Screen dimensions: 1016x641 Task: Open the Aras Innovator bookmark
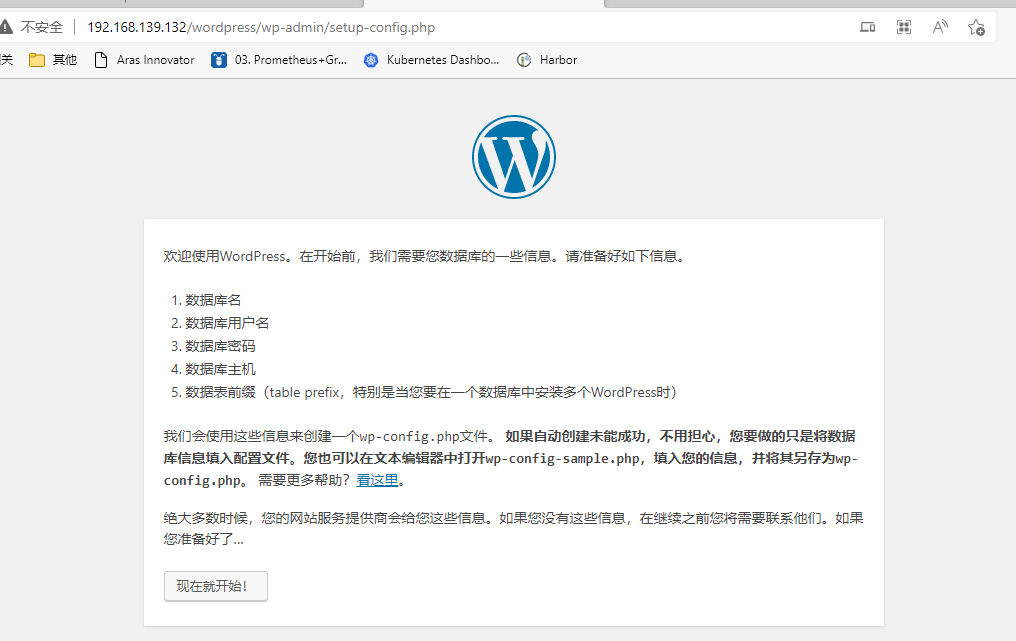(x=144, y=60)
